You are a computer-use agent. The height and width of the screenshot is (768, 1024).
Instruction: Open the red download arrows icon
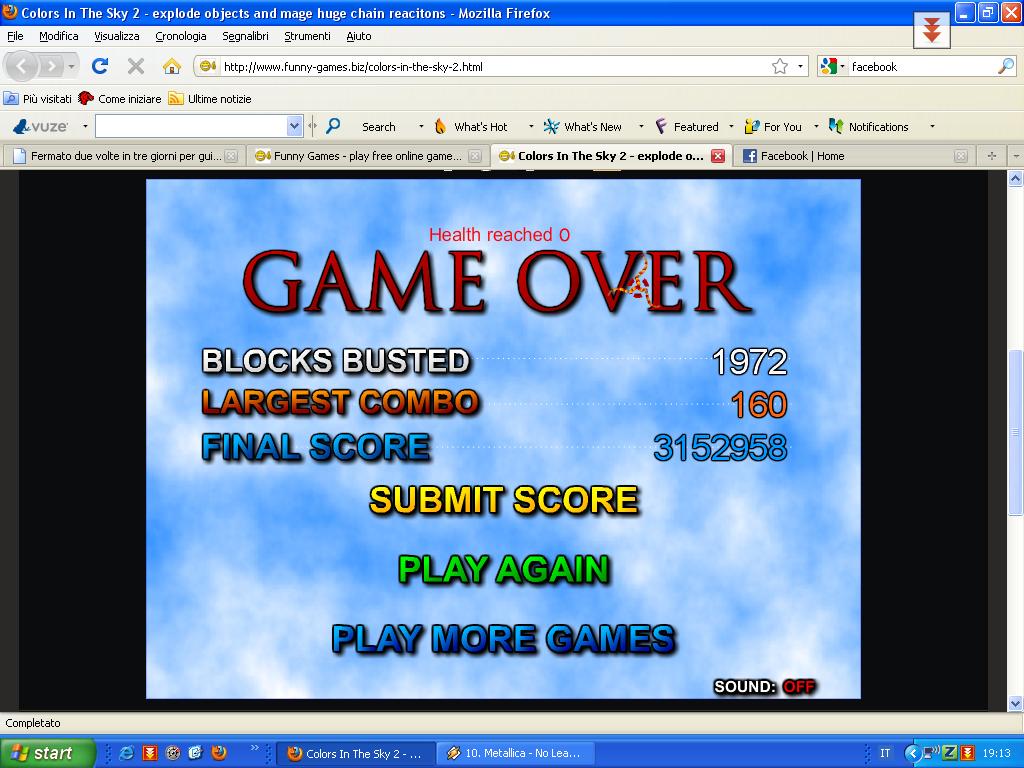(x=931, y=31)
